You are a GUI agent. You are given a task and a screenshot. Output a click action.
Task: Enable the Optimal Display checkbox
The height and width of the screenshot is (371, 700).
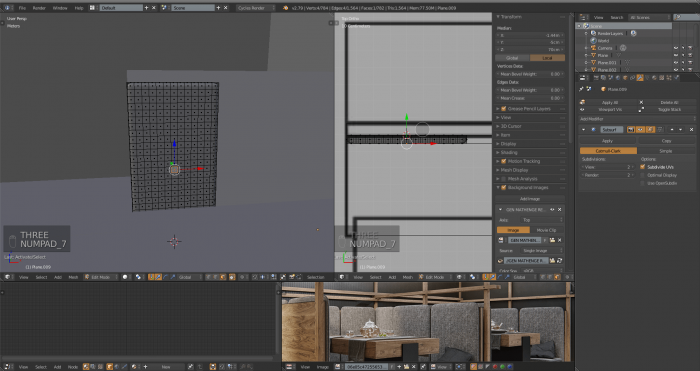pos(643,175)
